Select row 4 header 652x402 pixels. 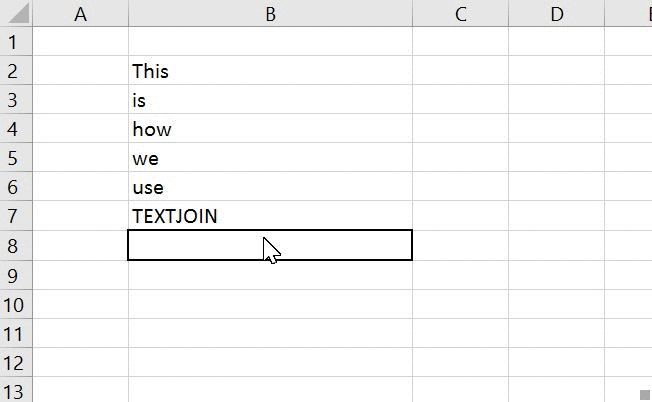pyautogui.click(x=14, y=129)
